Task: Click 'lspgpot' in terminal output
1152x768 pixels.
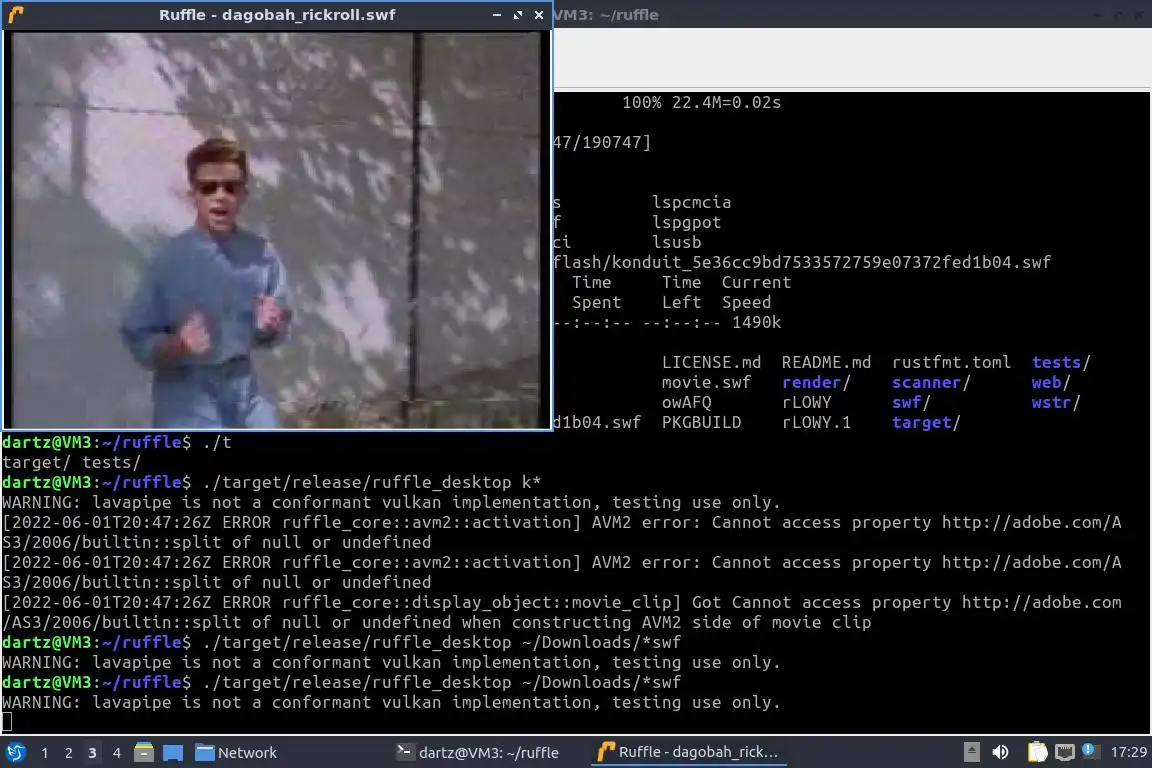Action: [686, 222]
